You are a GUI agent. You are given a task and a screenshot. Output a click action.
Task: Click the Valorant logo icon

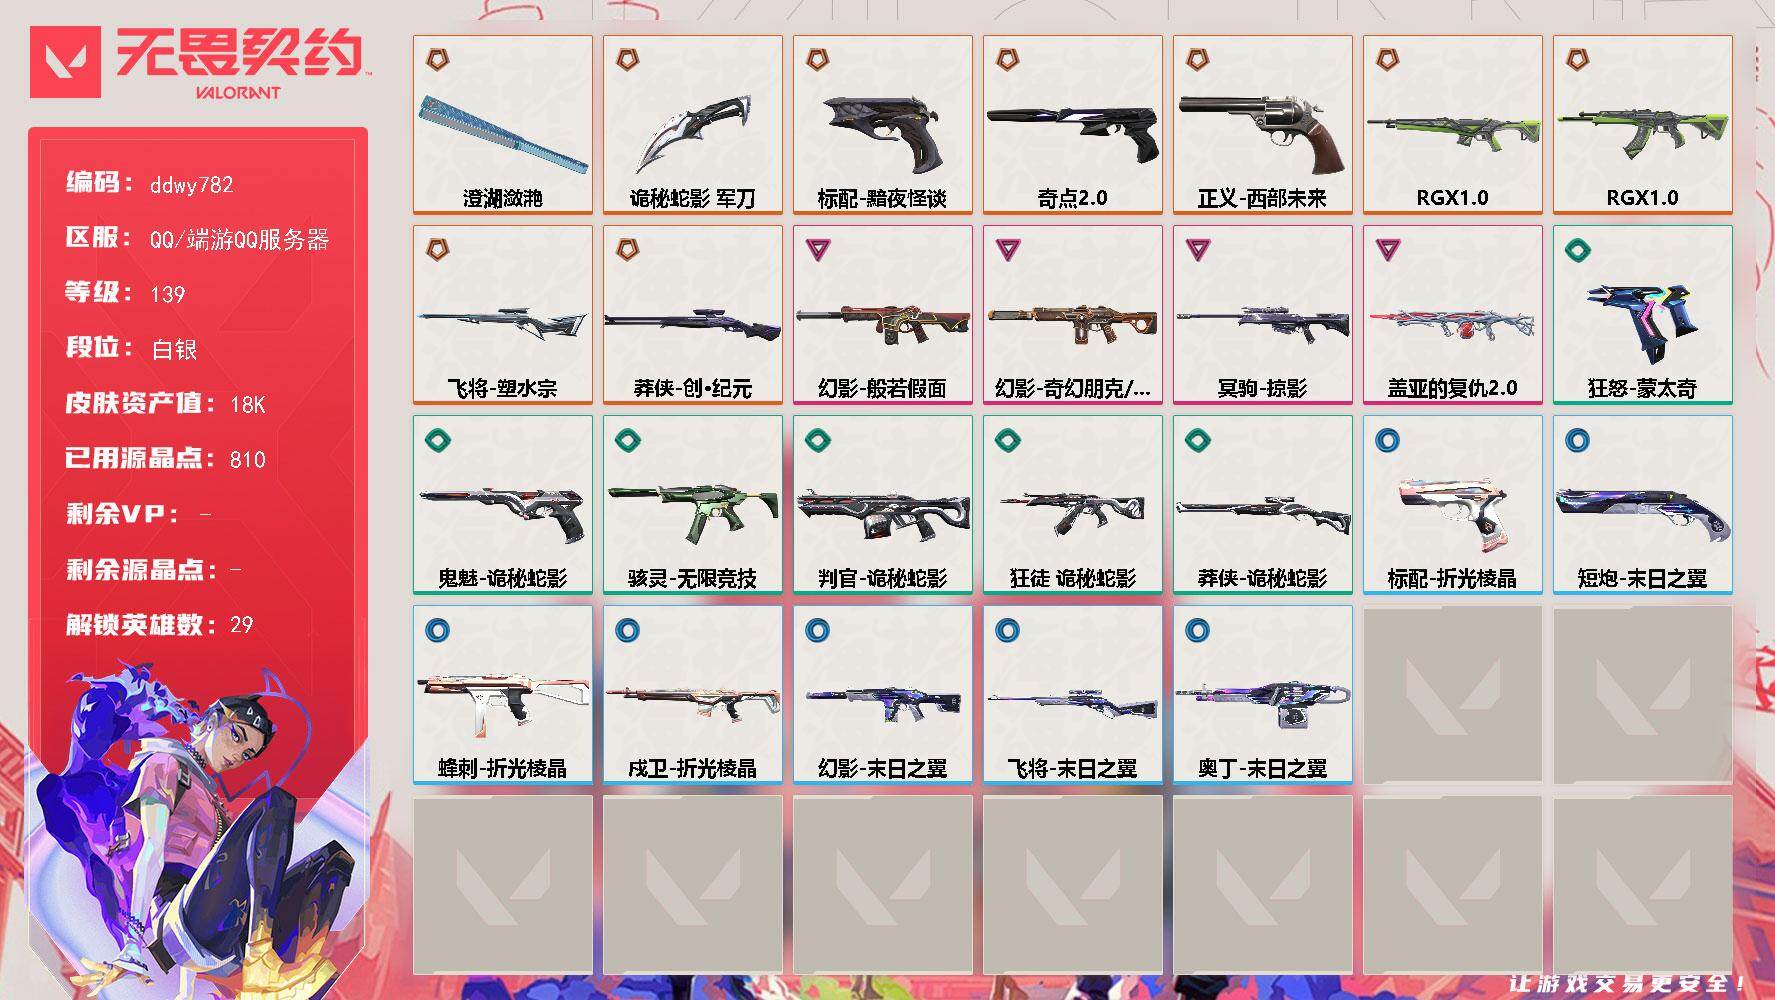(x=65, y=62)
